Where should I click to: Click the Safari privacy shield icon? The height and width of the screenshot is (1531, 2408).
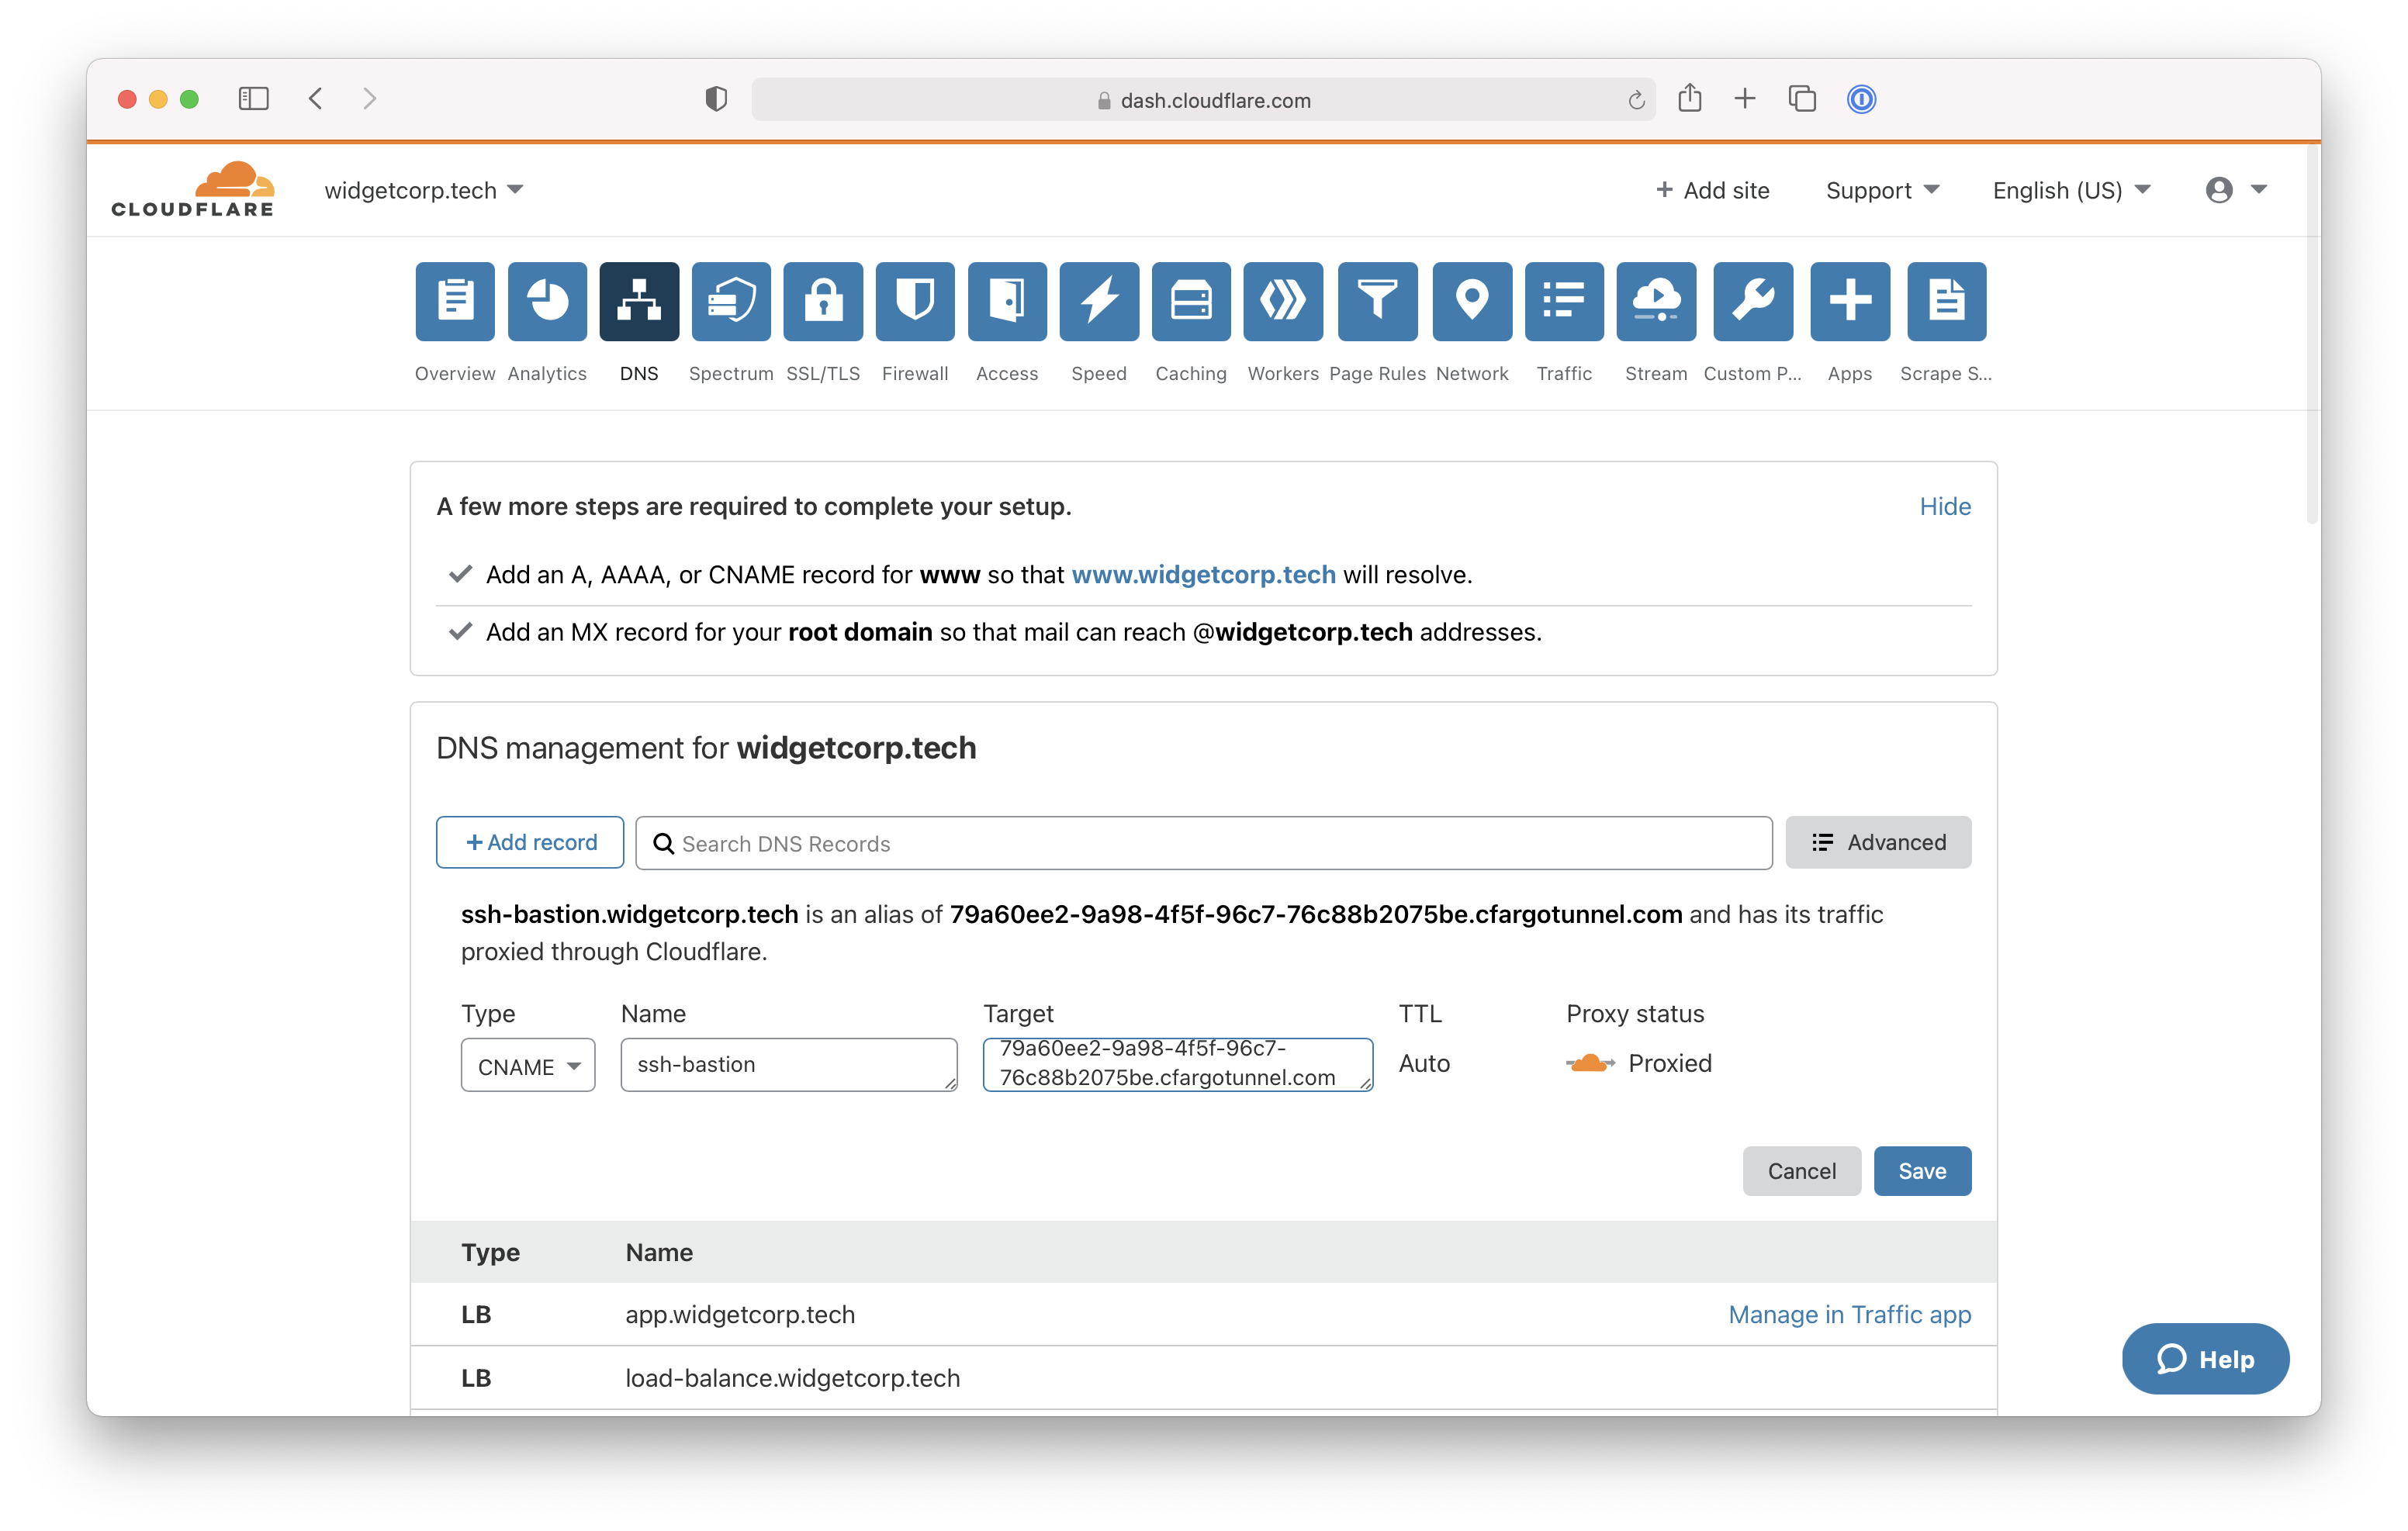716,99
